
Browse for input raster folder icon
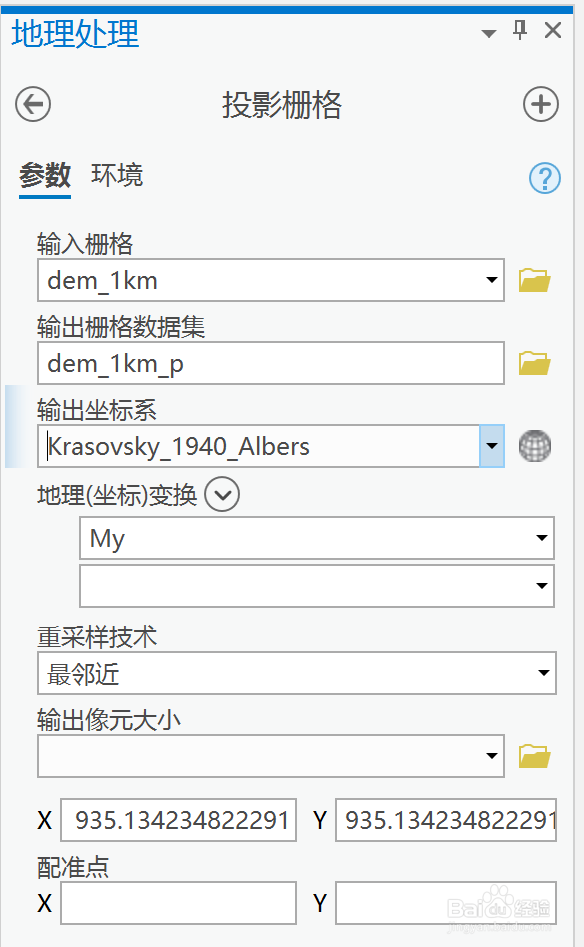(x=534, y=280)
